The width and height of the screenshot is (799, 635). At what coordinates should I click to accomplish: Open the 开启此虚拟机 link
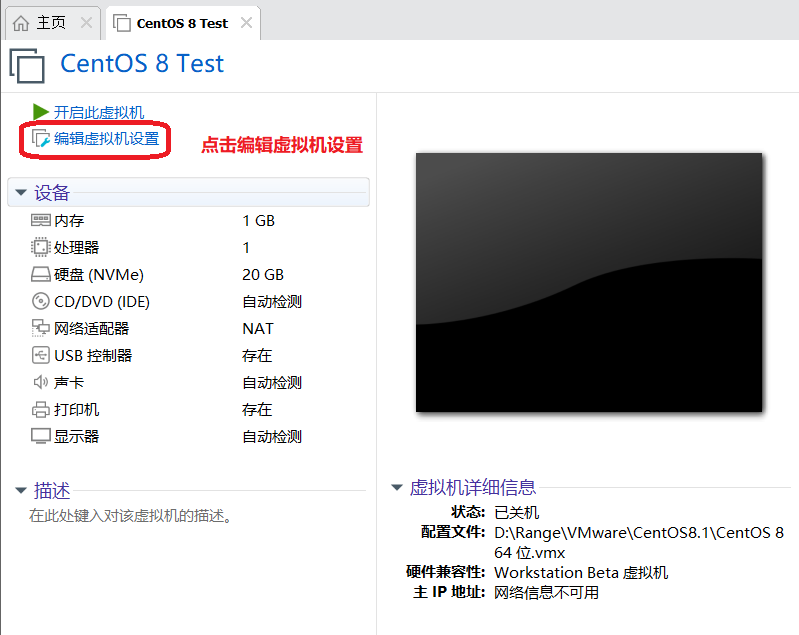pos(99,112)
